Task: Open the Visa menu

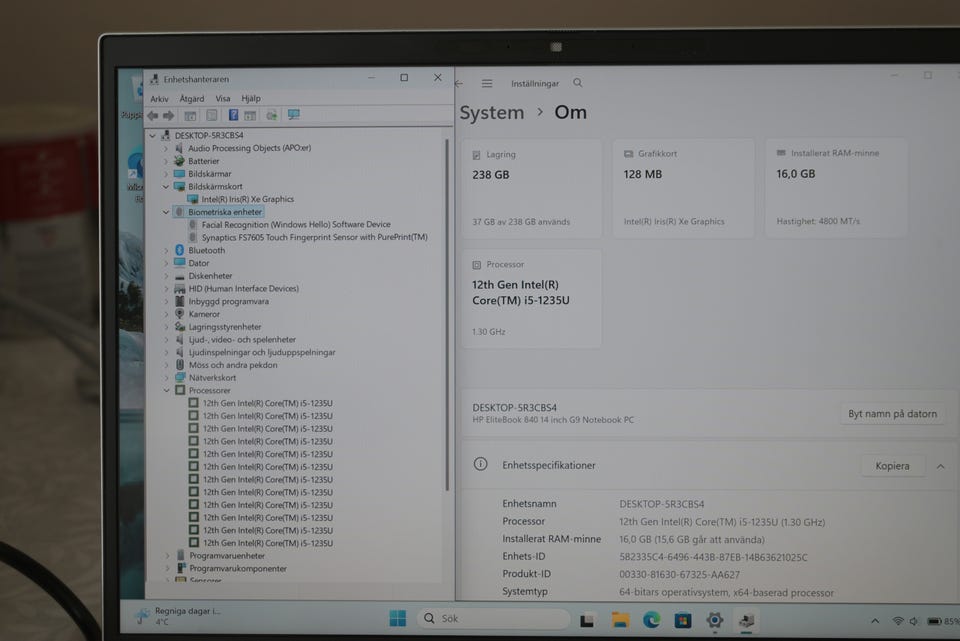Action: [222, 99]
